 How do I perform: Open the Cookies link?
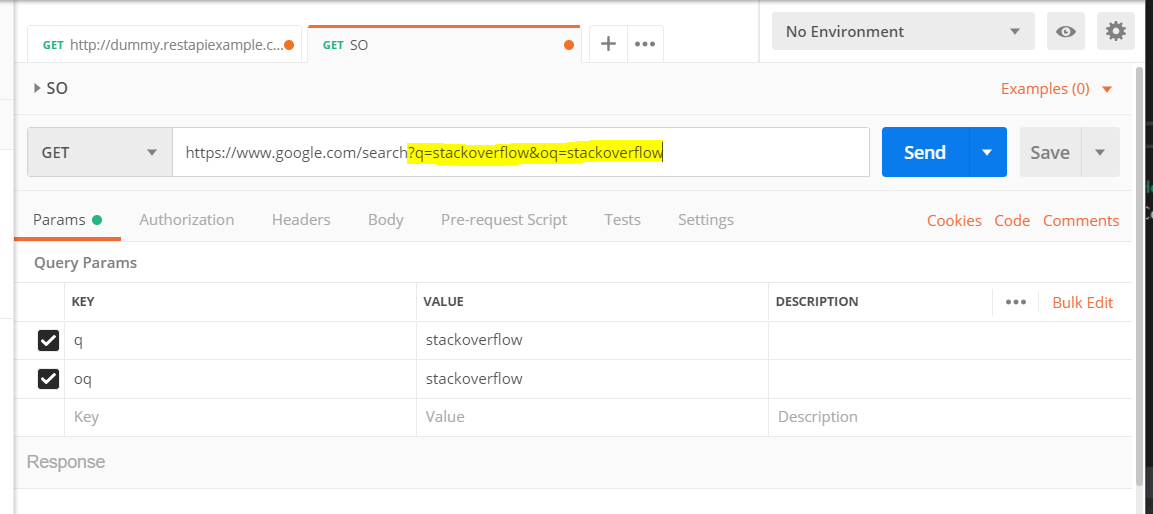coord(954,221)
